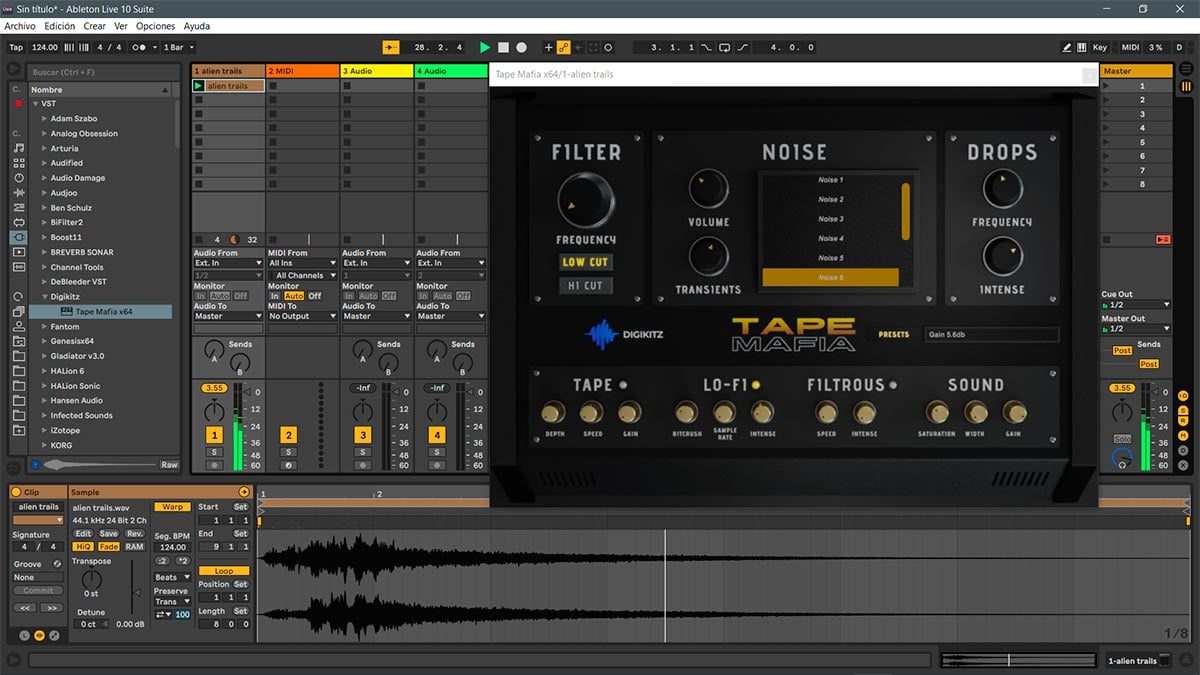Image resolution: width=1200 pixels, height=675 pixels.
Task: Toggle the loop switch in the transport
Action: tap(725, 47)
